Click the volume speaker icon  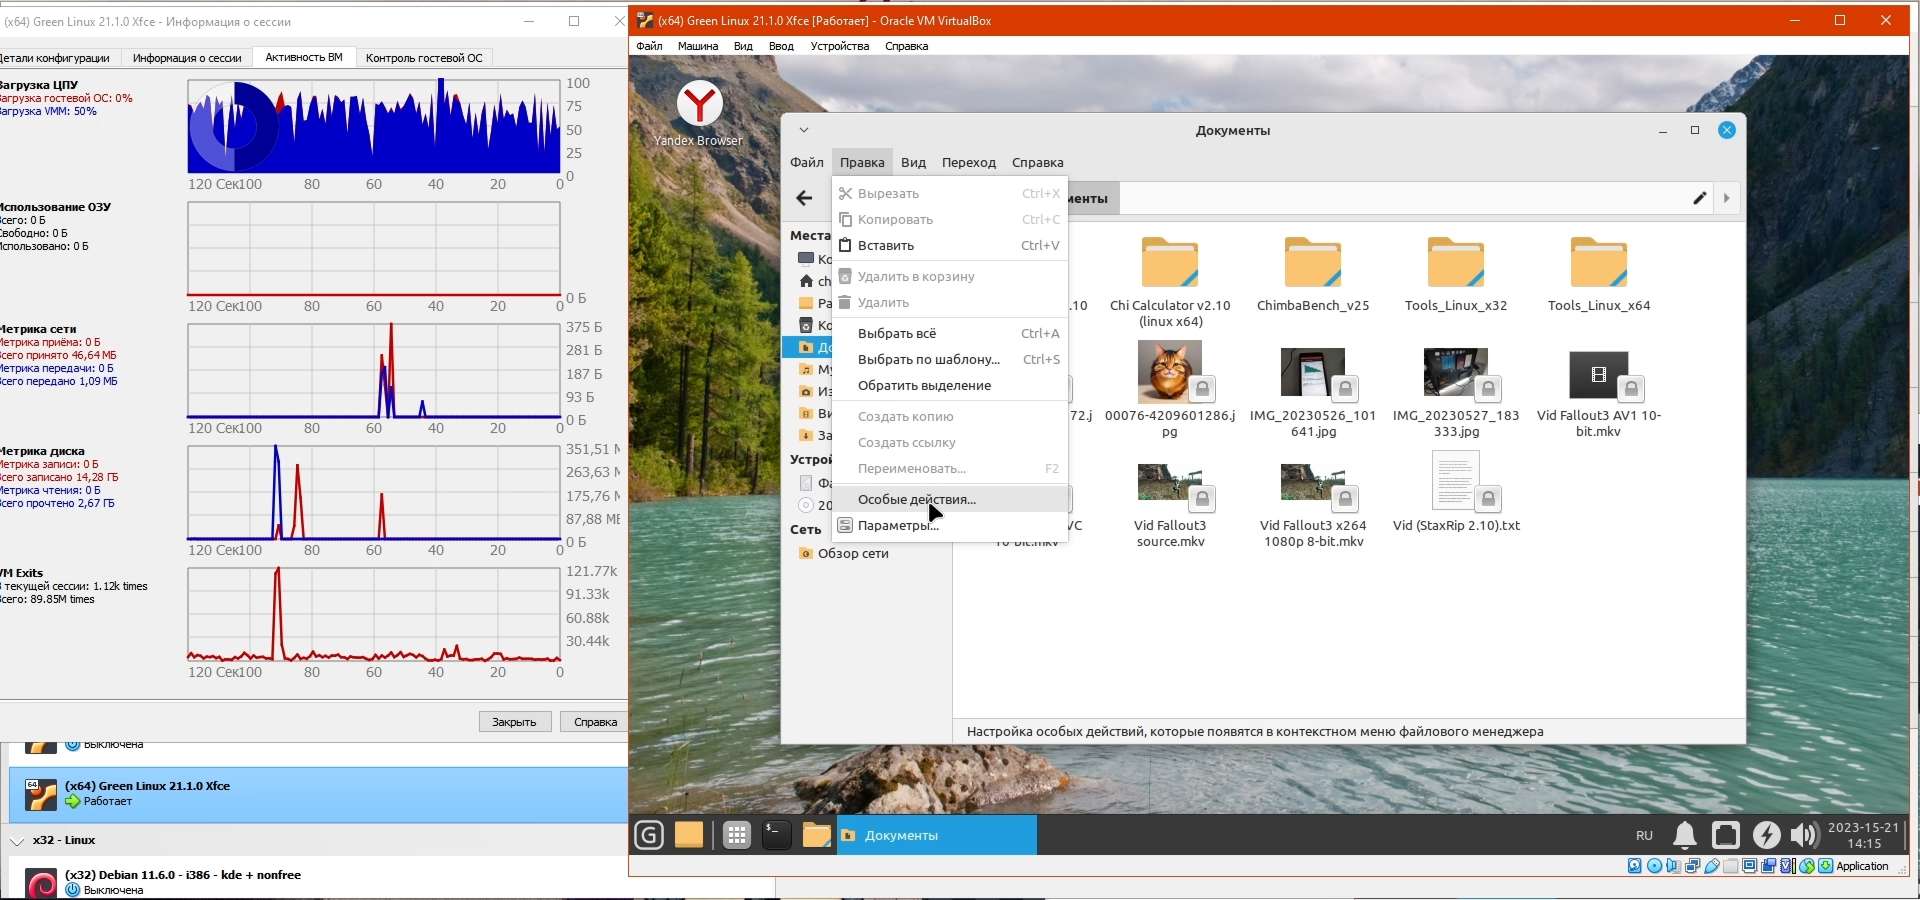tap(1804, 835)
